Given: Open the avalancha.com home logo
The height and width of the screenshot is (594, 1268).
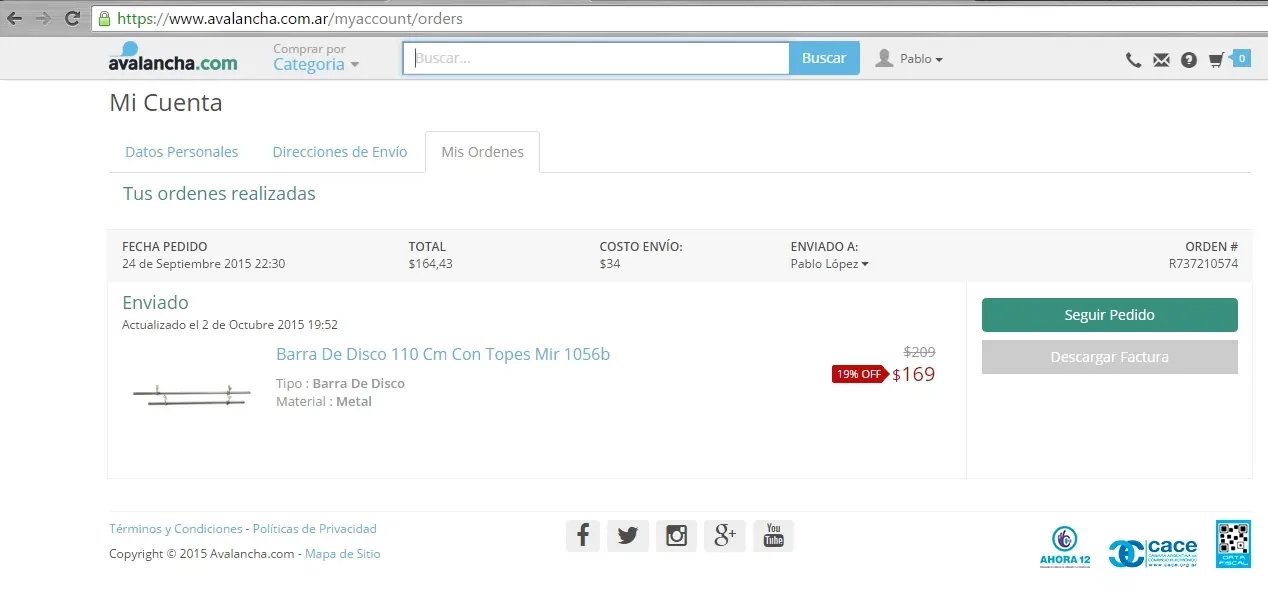Looking at the screenshot, I should click(173, 57).
